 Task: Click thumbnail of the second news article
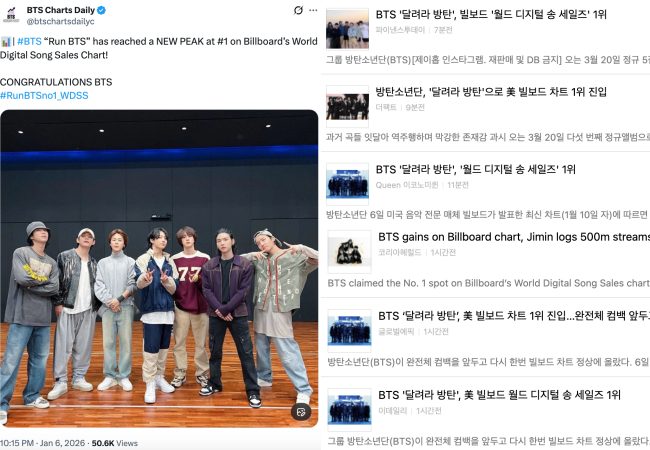347,106
